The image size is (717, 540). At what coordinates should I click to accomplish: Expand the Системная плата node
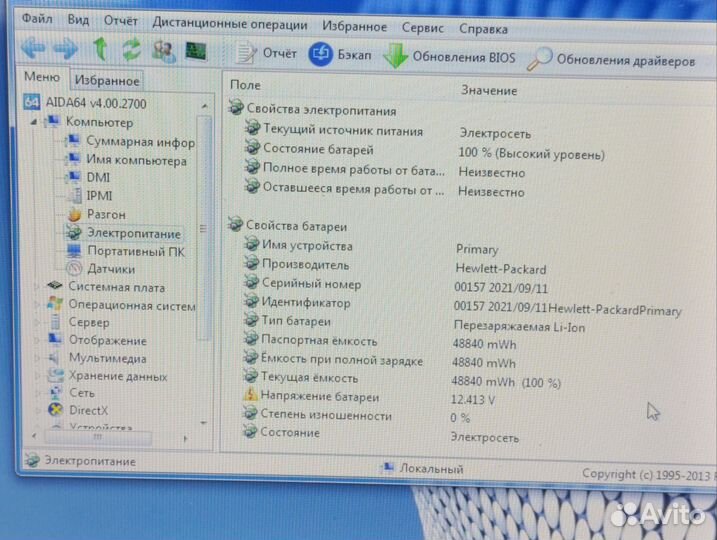(37, 287)
